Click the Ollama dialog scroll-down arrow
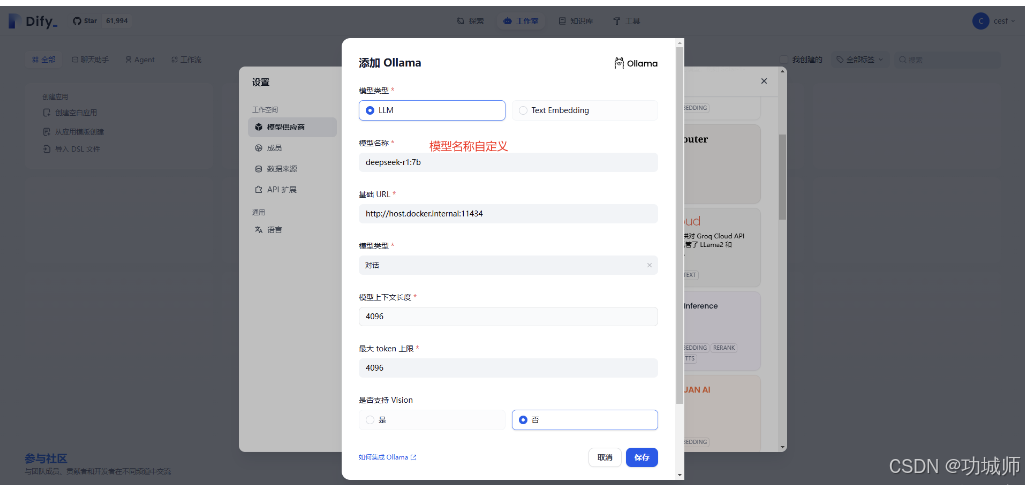Image resolution: width=1025 pixels, height=485 pixels. pos(680,475)
